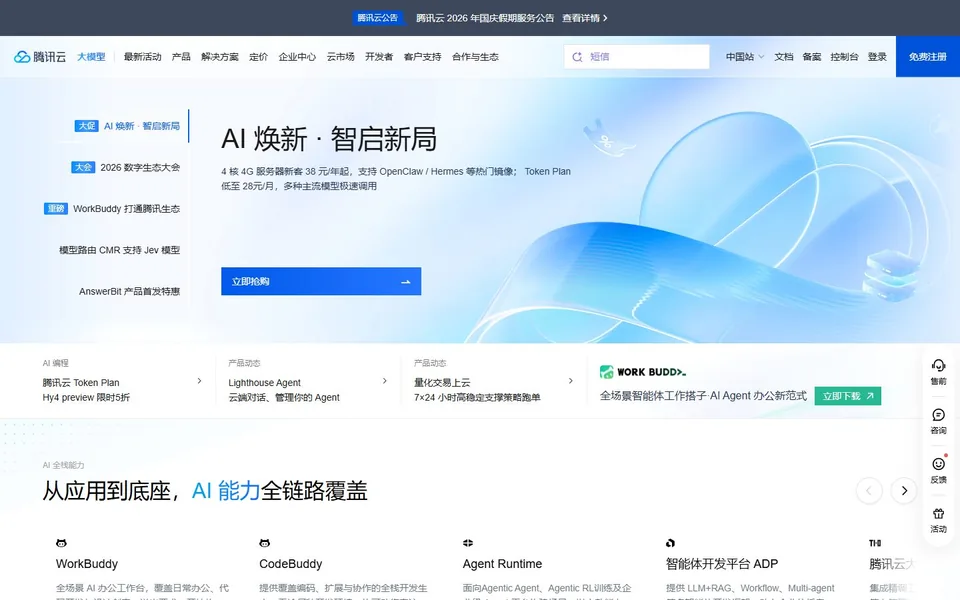Click Hy4 preview 限时5折 text
960x600 pixels.
coord(86,397)
